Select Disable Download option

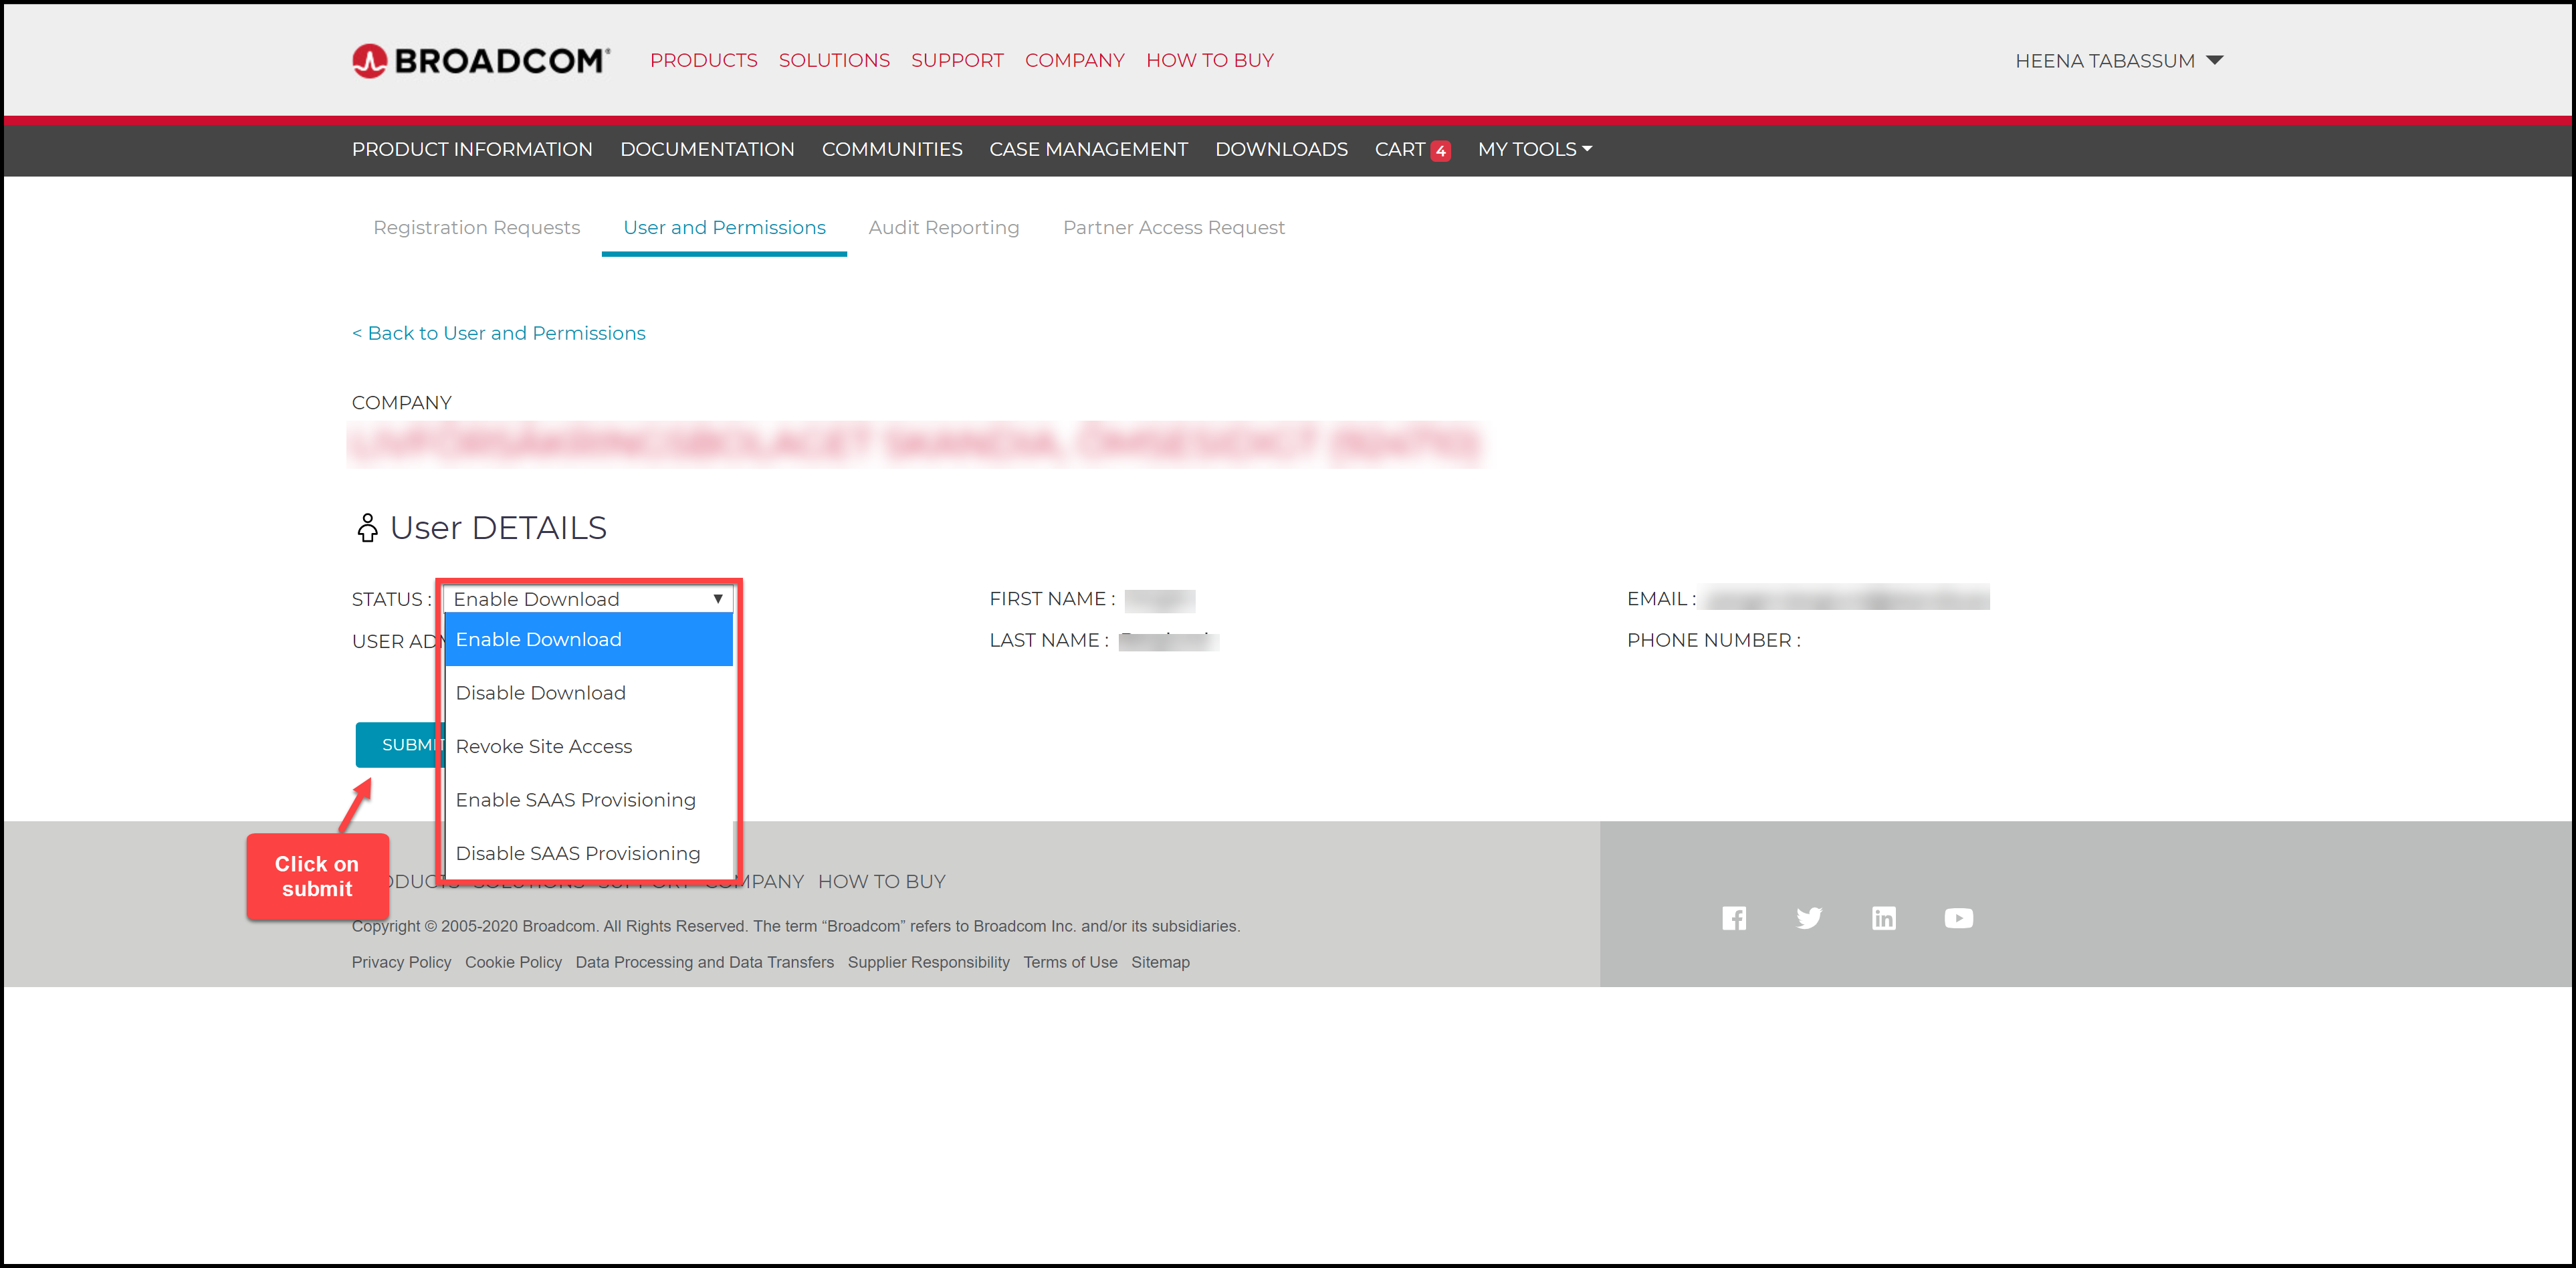click(x=540, y=693)
